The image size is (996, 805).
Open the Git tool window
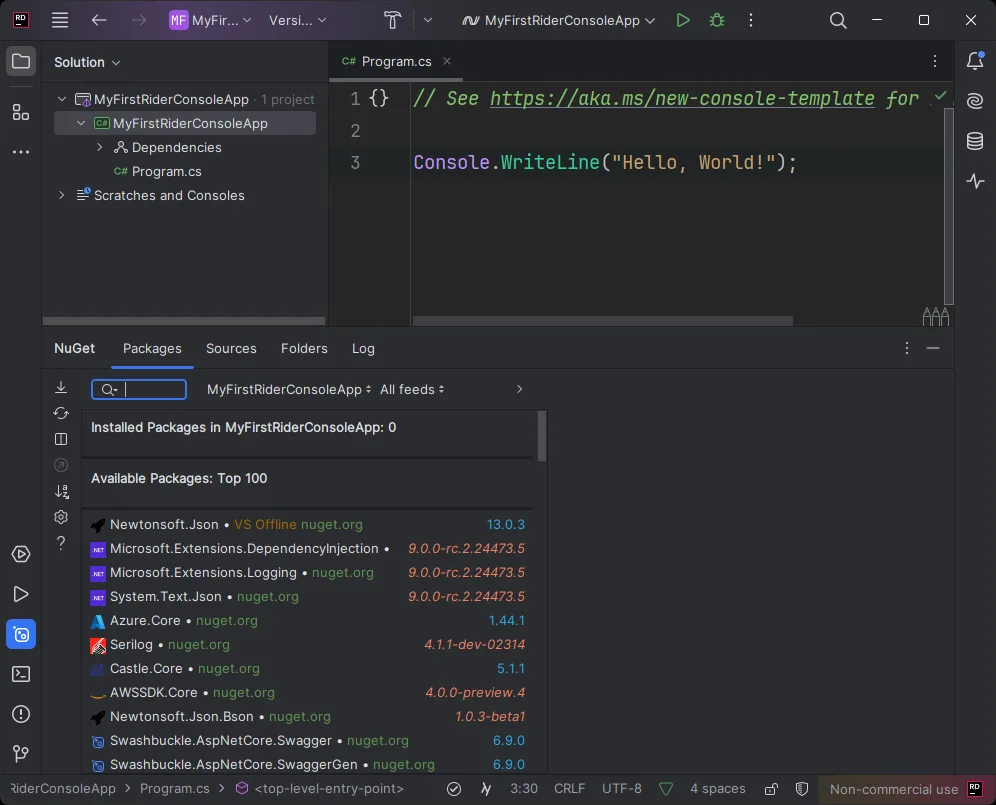tap(21, 754)
